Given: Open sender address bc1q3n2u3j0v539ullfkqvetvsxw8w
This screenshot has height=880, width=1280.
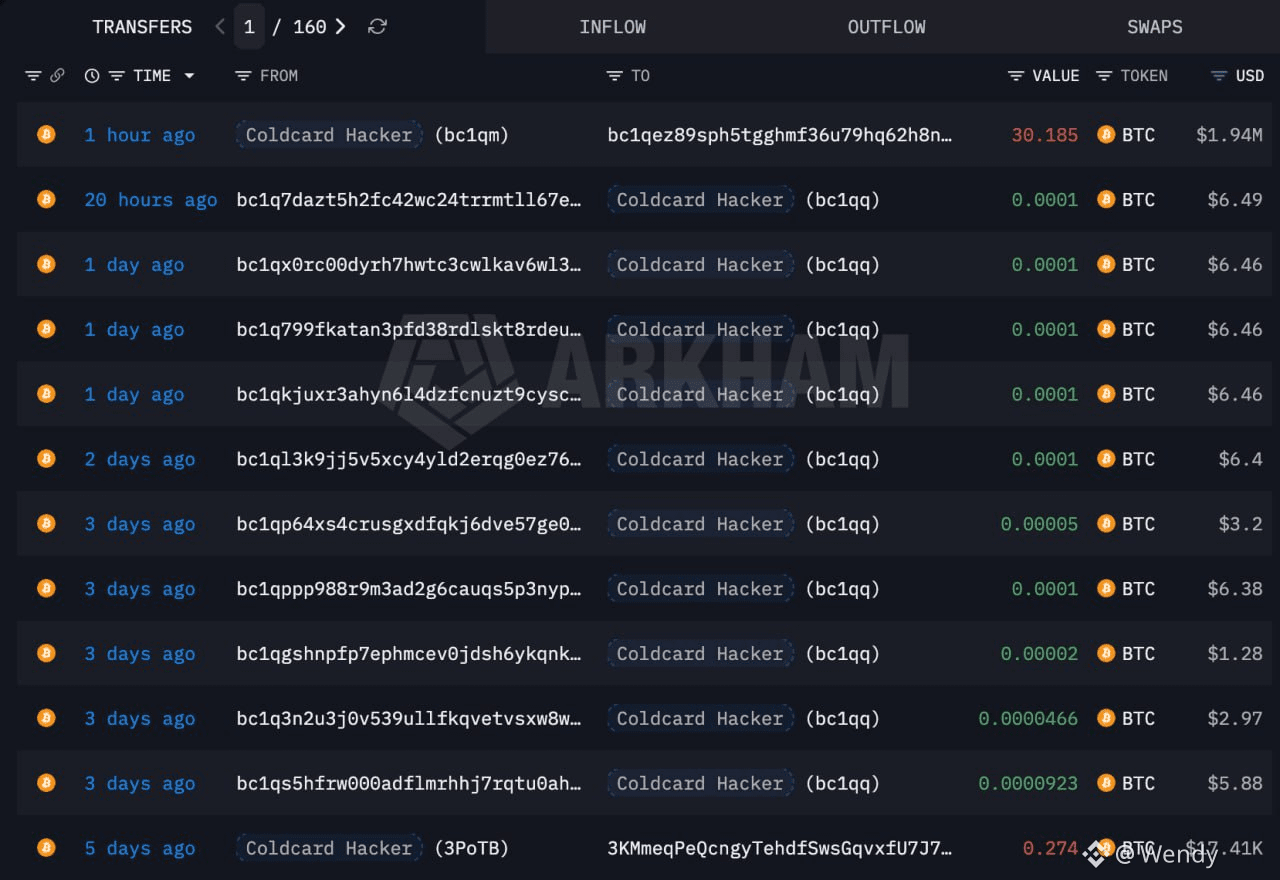Looking at the screenshot, I should 409,719.
